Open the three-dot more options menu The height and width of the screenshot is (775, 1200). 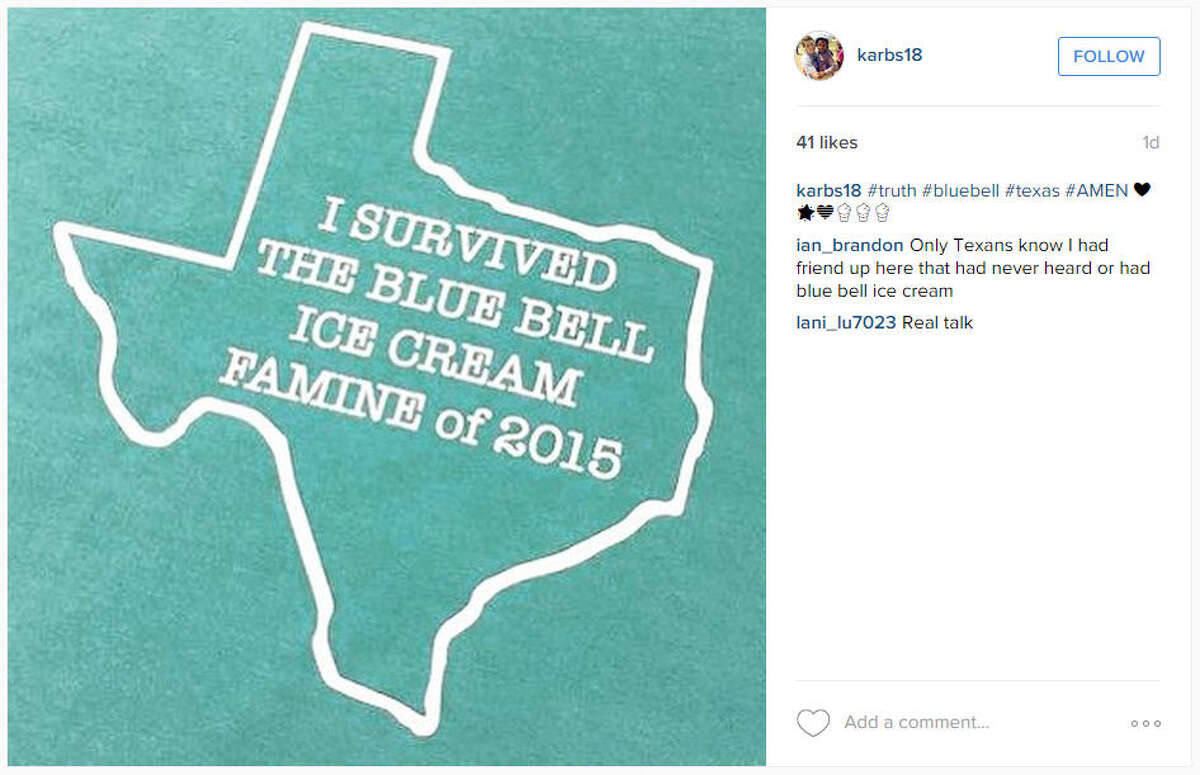1145,723
